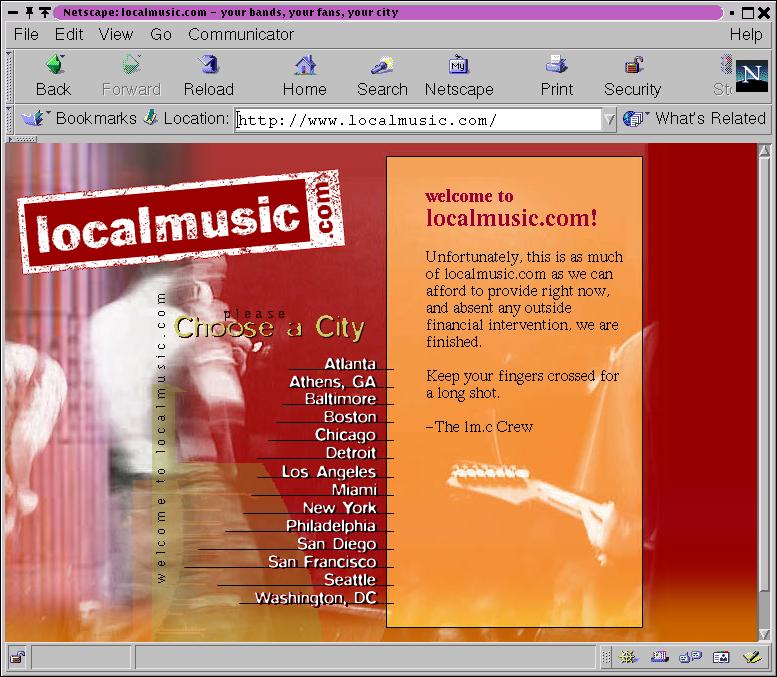Select the San Diego link

tap(336, 544)
